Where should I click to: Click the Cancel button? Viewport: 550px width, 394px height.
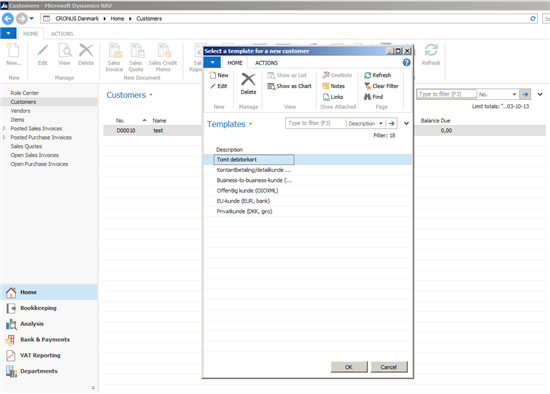point(389,367)
